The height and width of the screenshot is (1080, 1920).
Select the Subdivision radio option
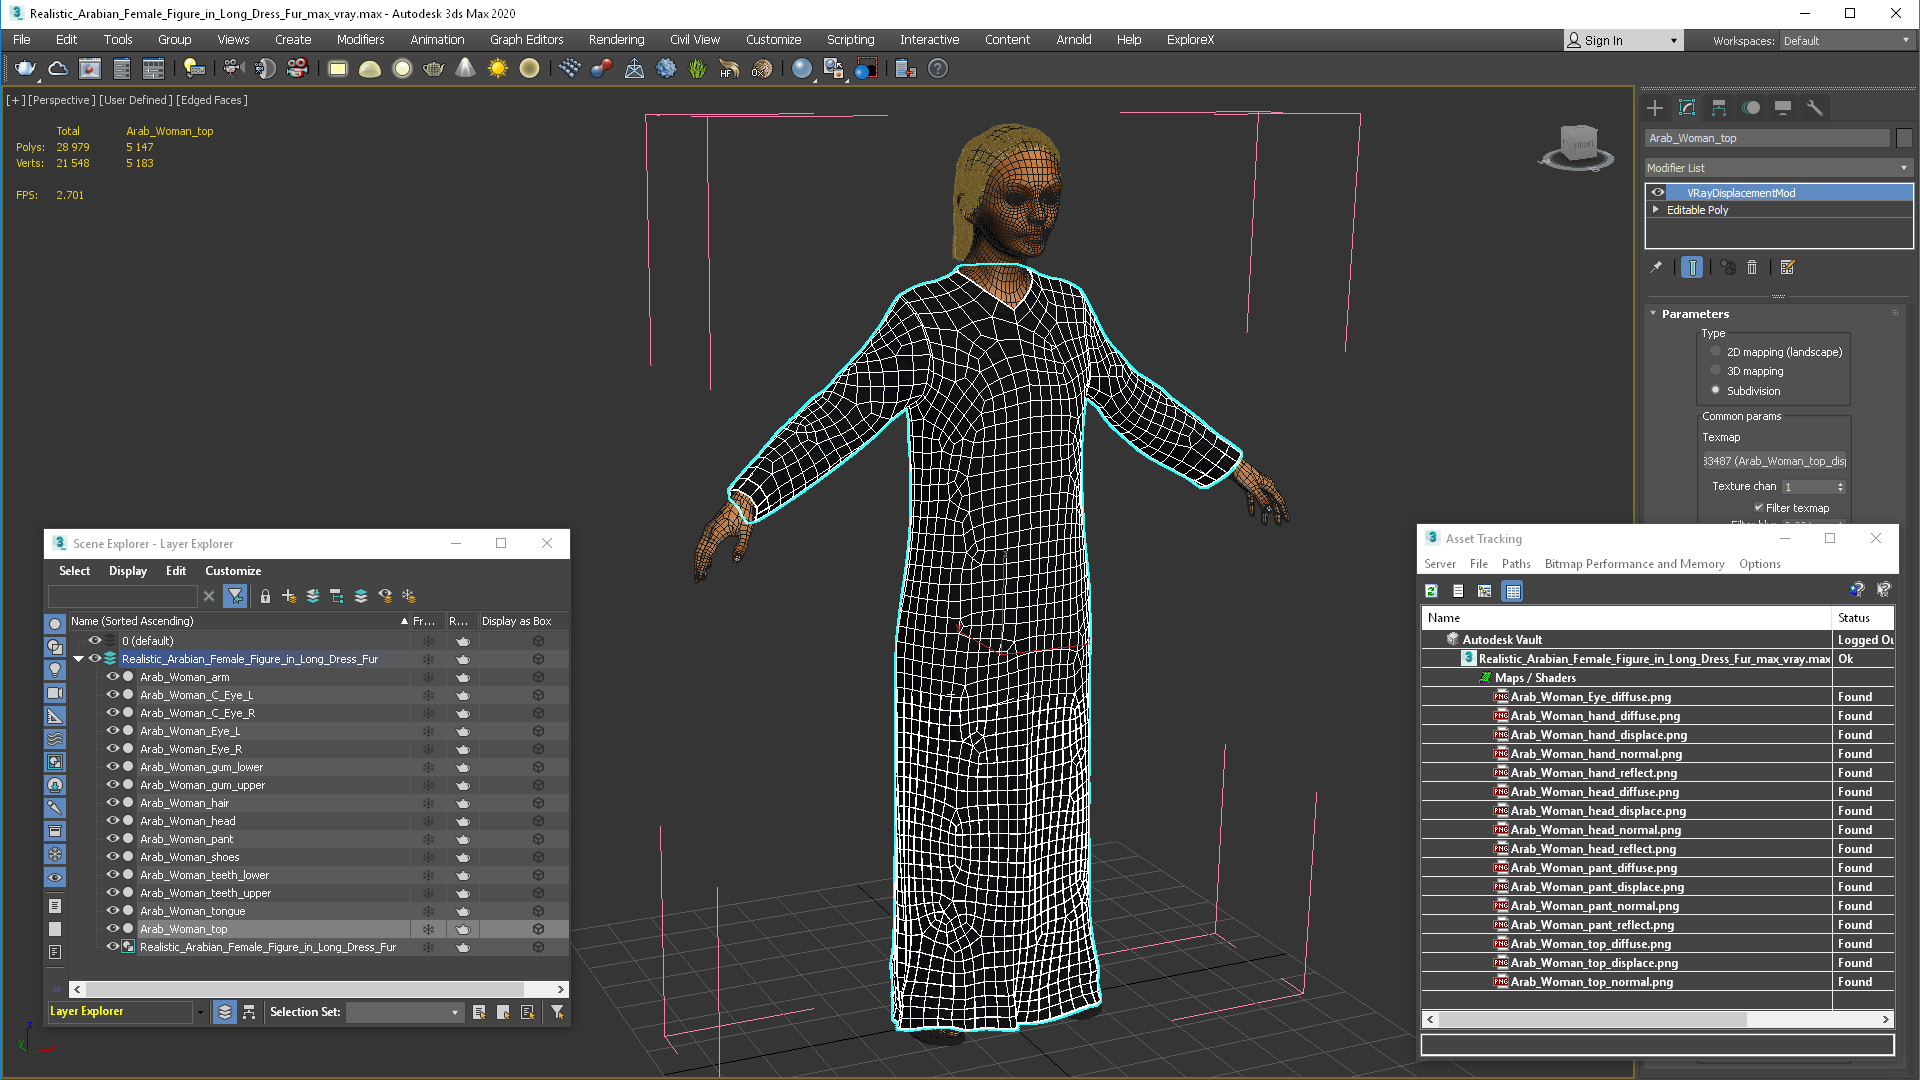click(1716, 390)
